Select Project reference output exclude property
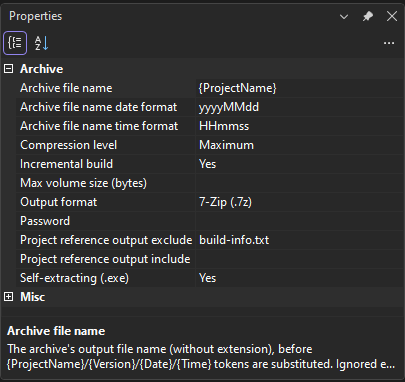This screenshot has height=382, width=405. click(x=106, y=240)
